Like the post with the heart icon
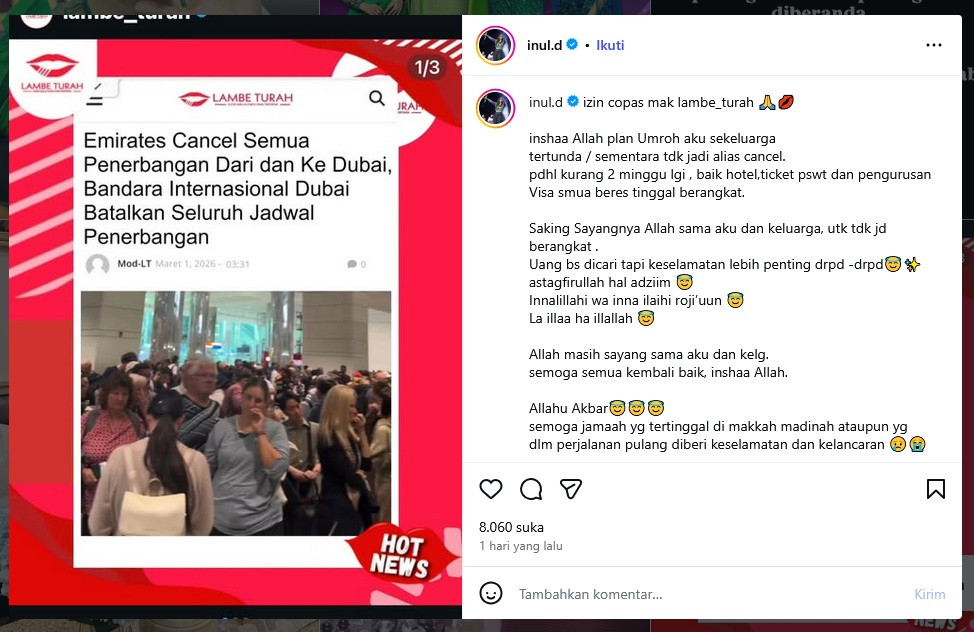Screen dimensions: 974x632 [x=491, y=489]
